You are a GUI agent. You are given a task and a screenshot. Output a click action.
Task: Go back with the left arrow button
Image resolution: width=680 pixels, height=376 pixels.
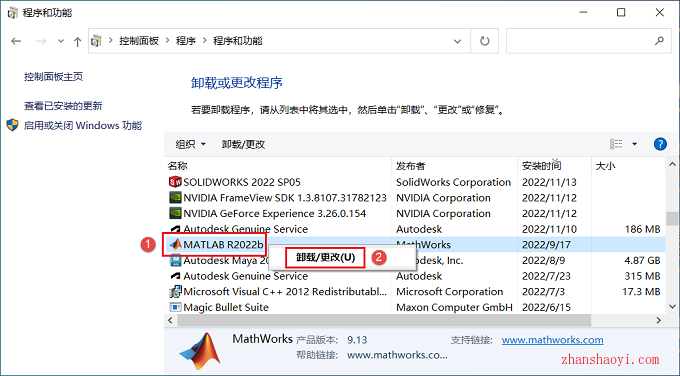pos(16,41)
